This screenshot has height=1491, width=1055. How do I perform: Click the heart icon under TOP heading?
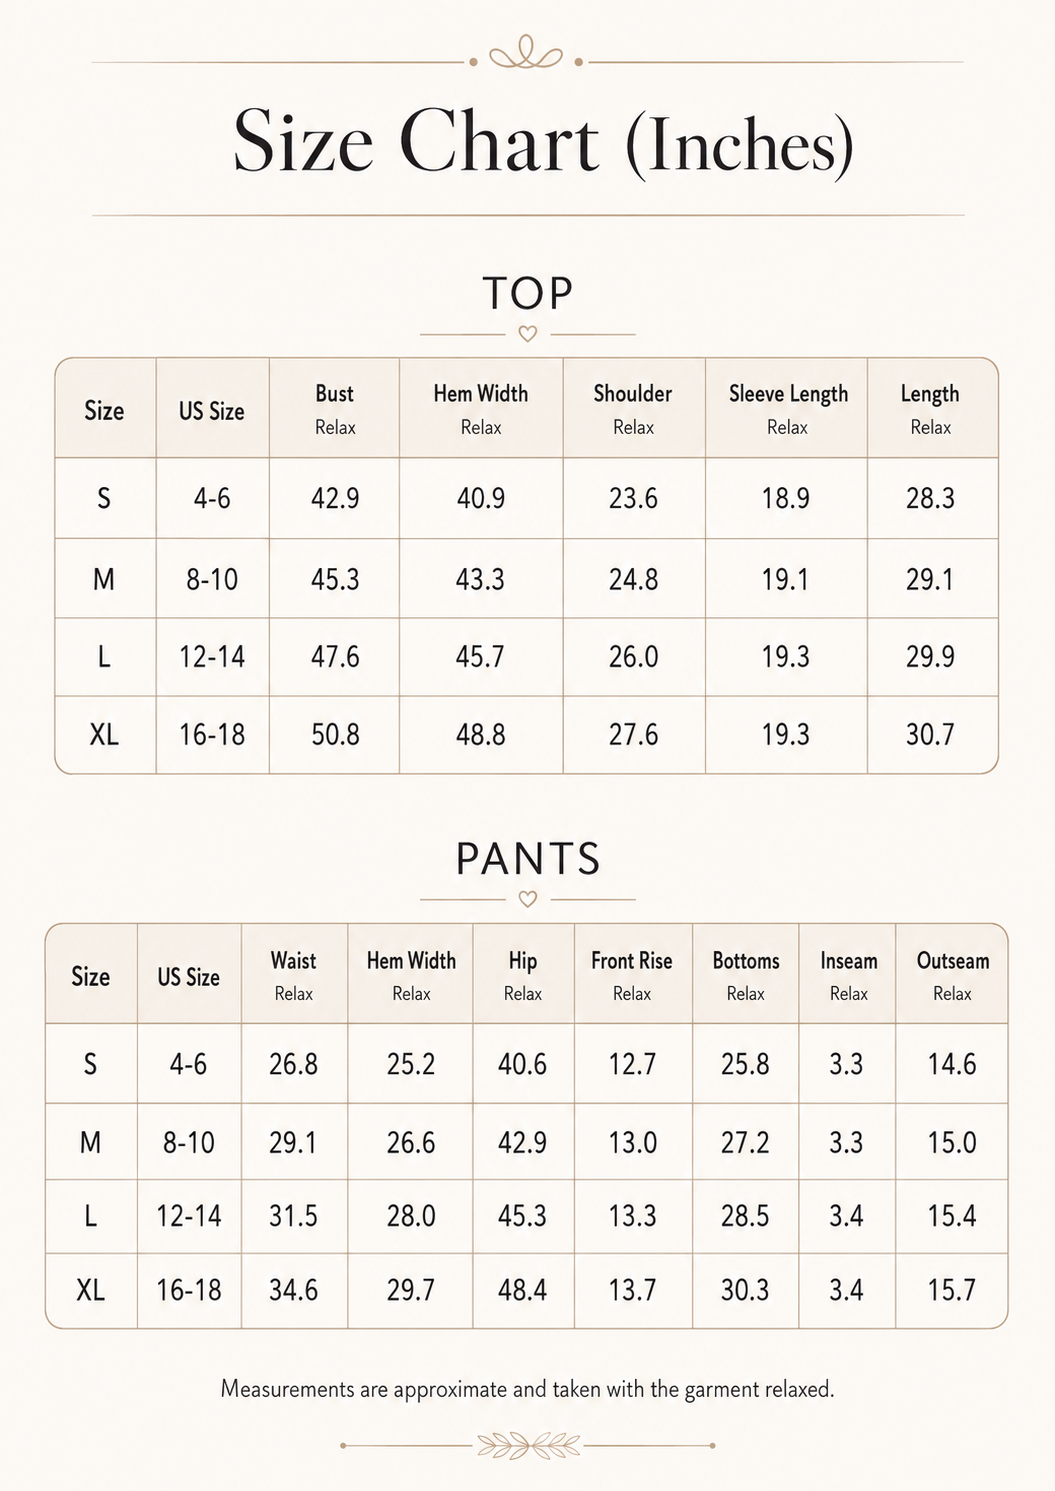coord(528,334)
